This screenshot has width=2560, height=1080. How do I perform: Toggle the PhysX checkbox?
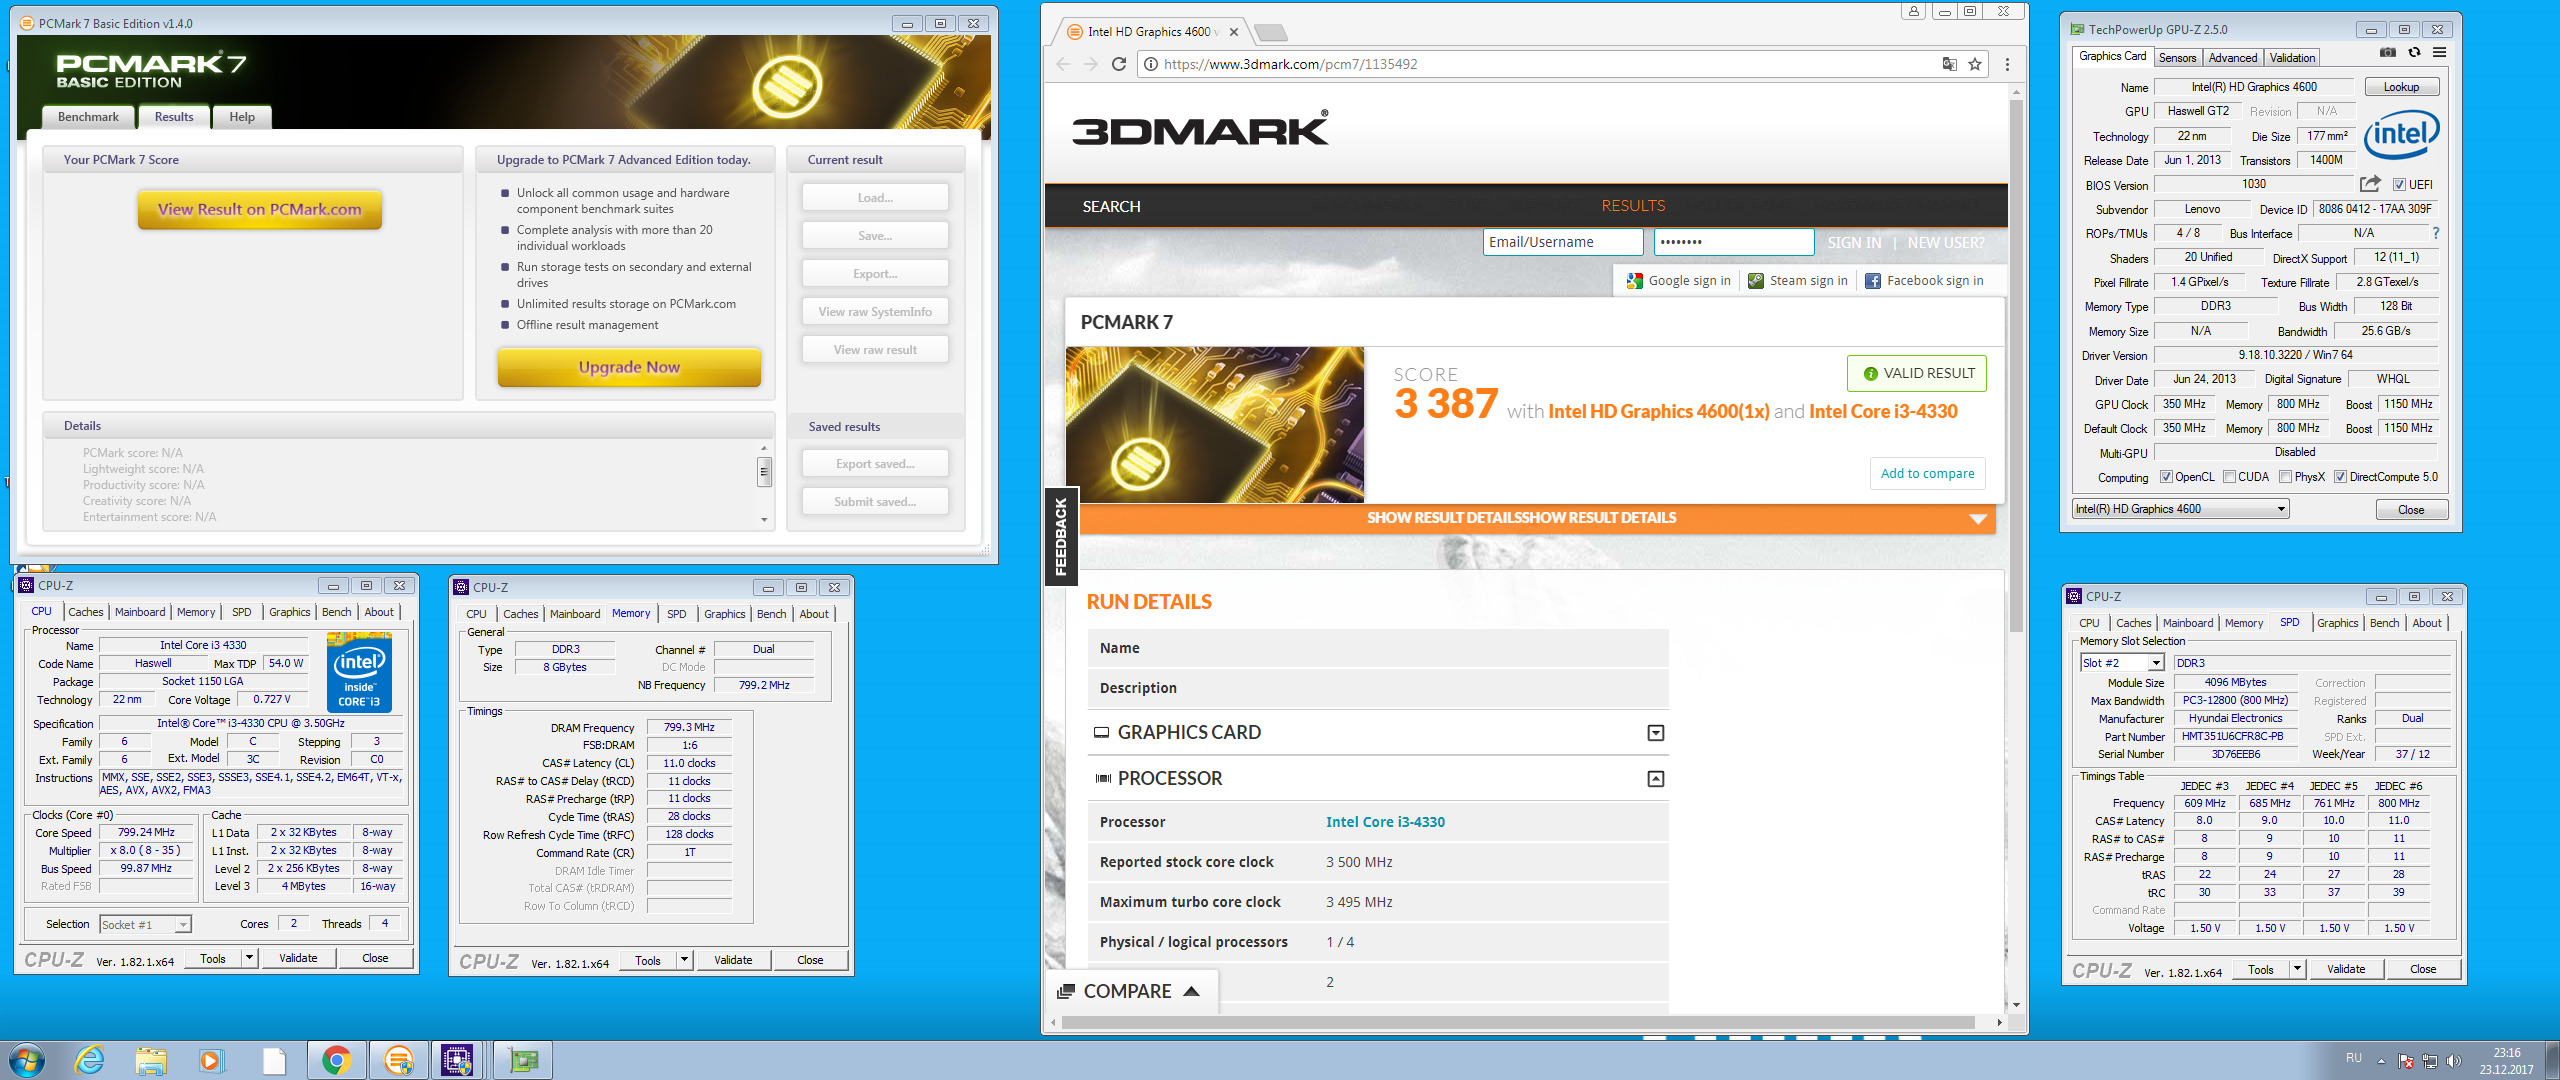tap(2285, 477)
